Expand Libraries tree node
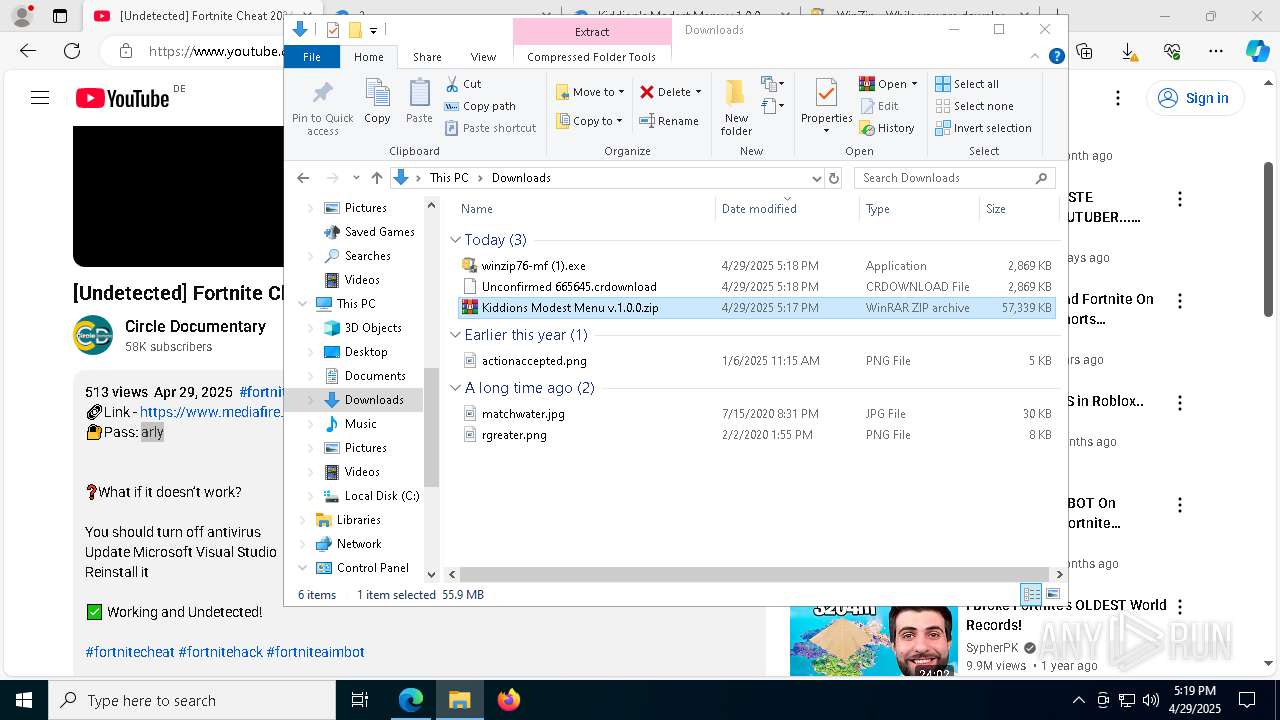The image size is (1280, 720). [303, 520]
